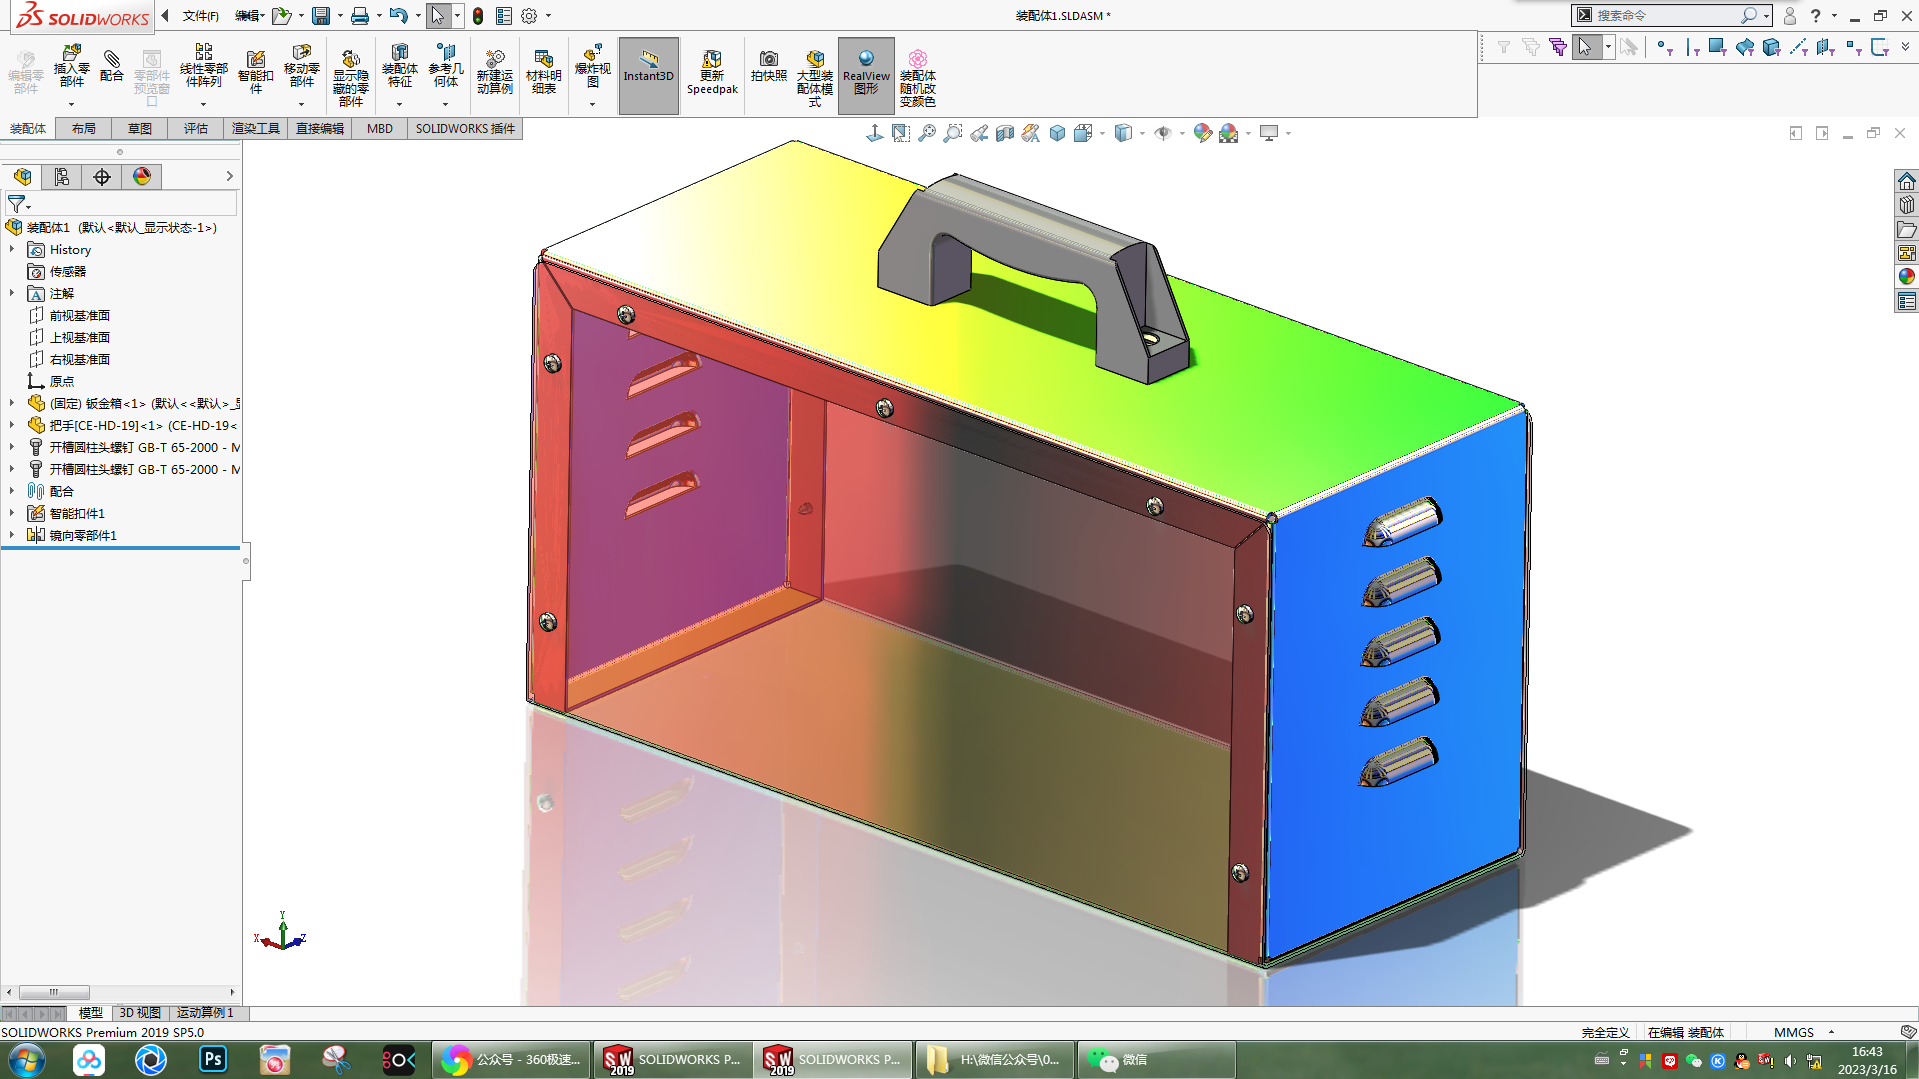Open the dropdown arrow under 插入零部件
Viewport: 1919px width, 1079px height.
pos(71,104)
